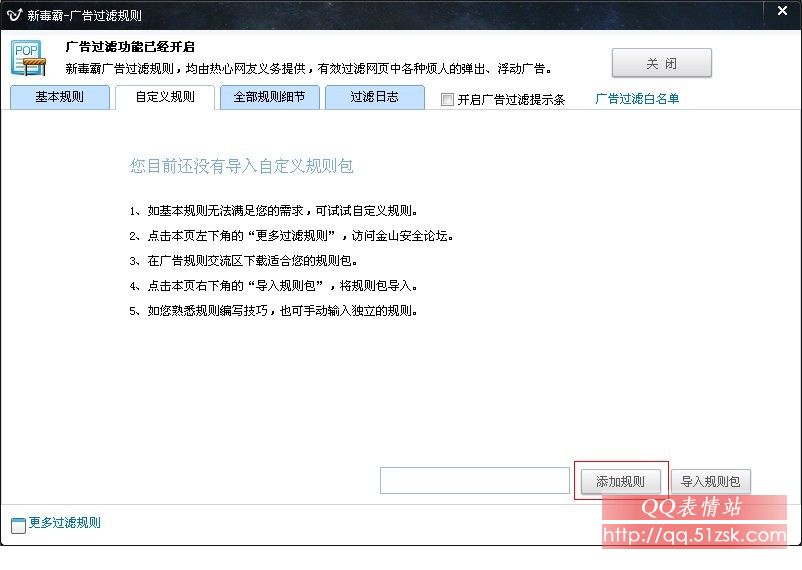Click heading 您目前还没有导入自定义规则包

[241, 166]
